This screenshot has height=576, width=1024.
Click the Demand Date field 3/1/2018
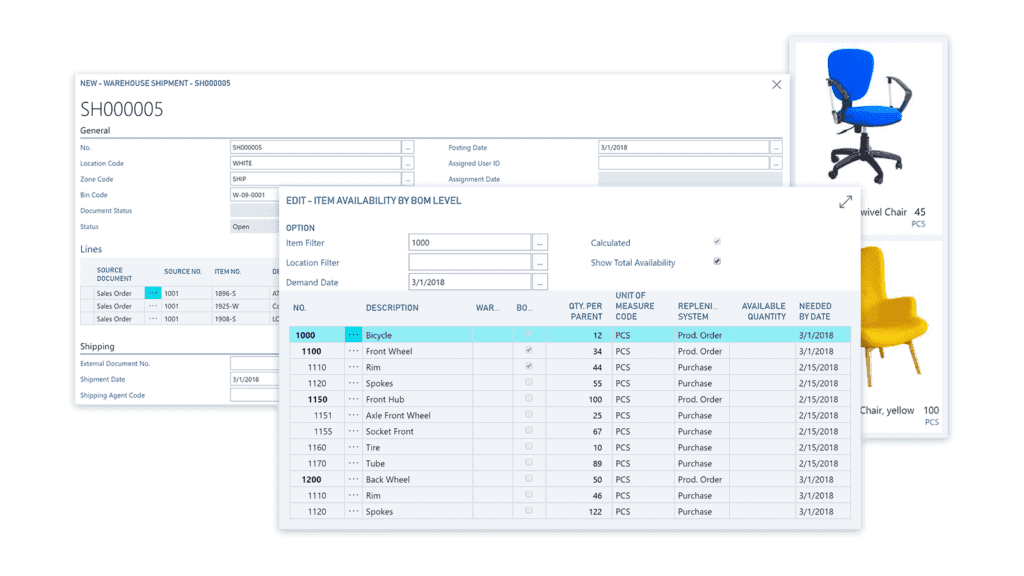(470, 282)
